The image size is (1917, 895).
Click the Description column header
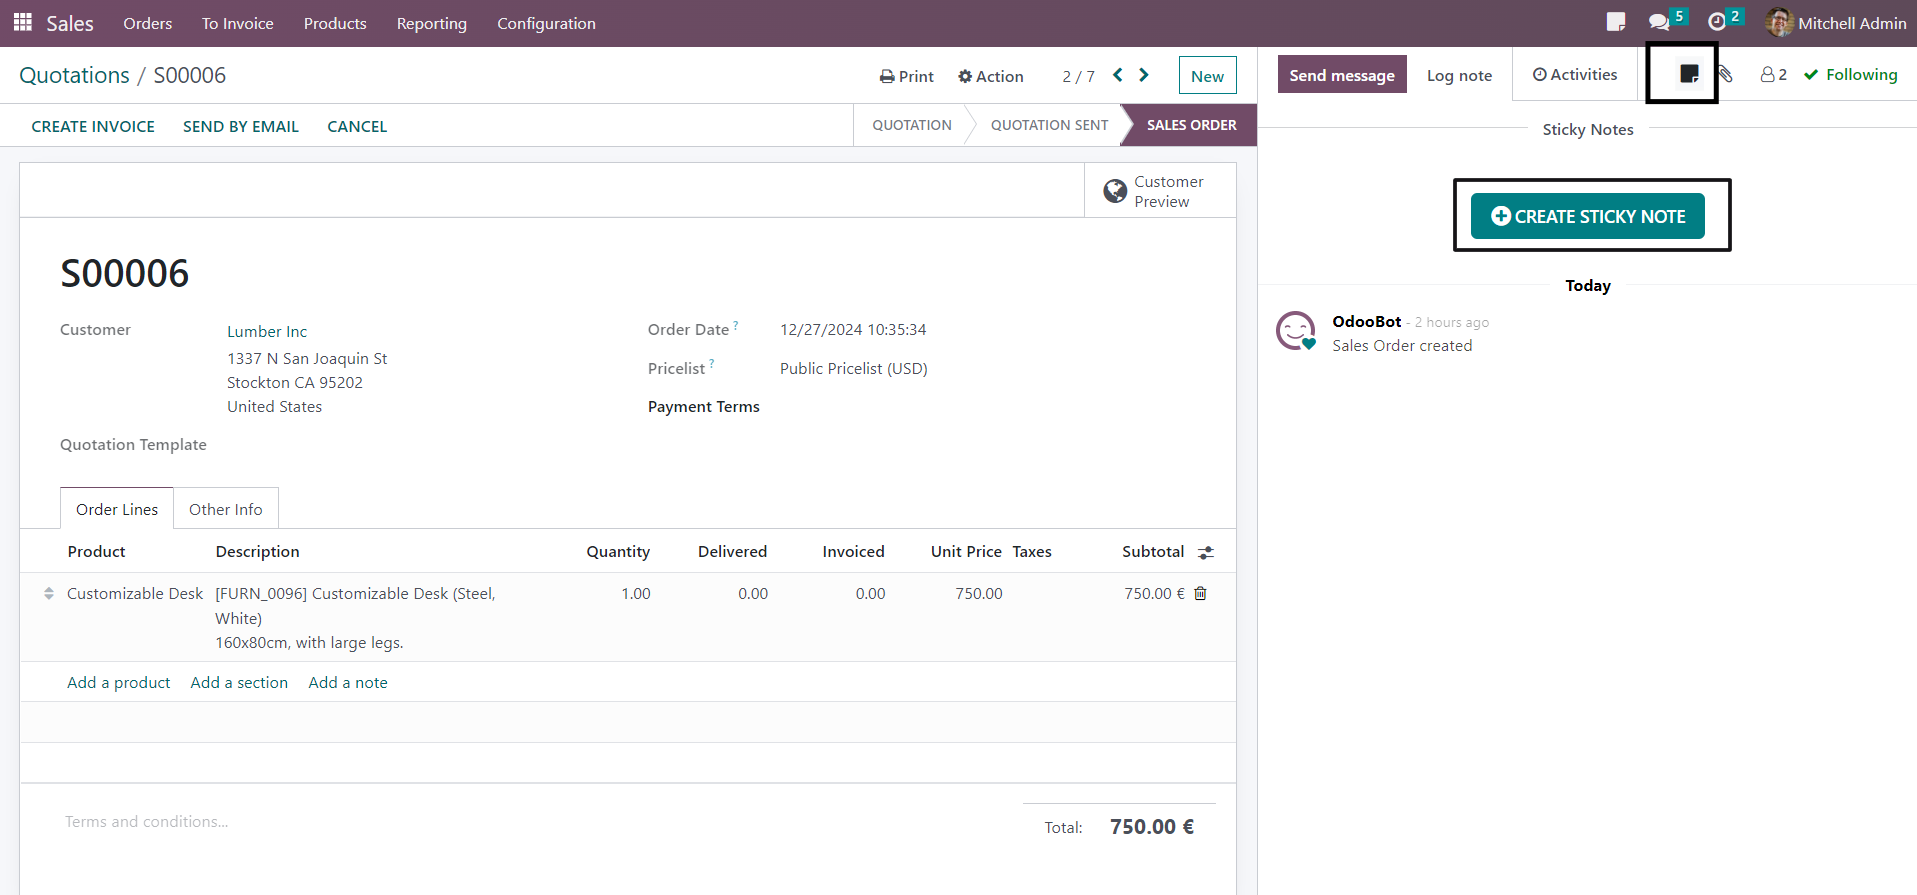click(x=258, y=552)
